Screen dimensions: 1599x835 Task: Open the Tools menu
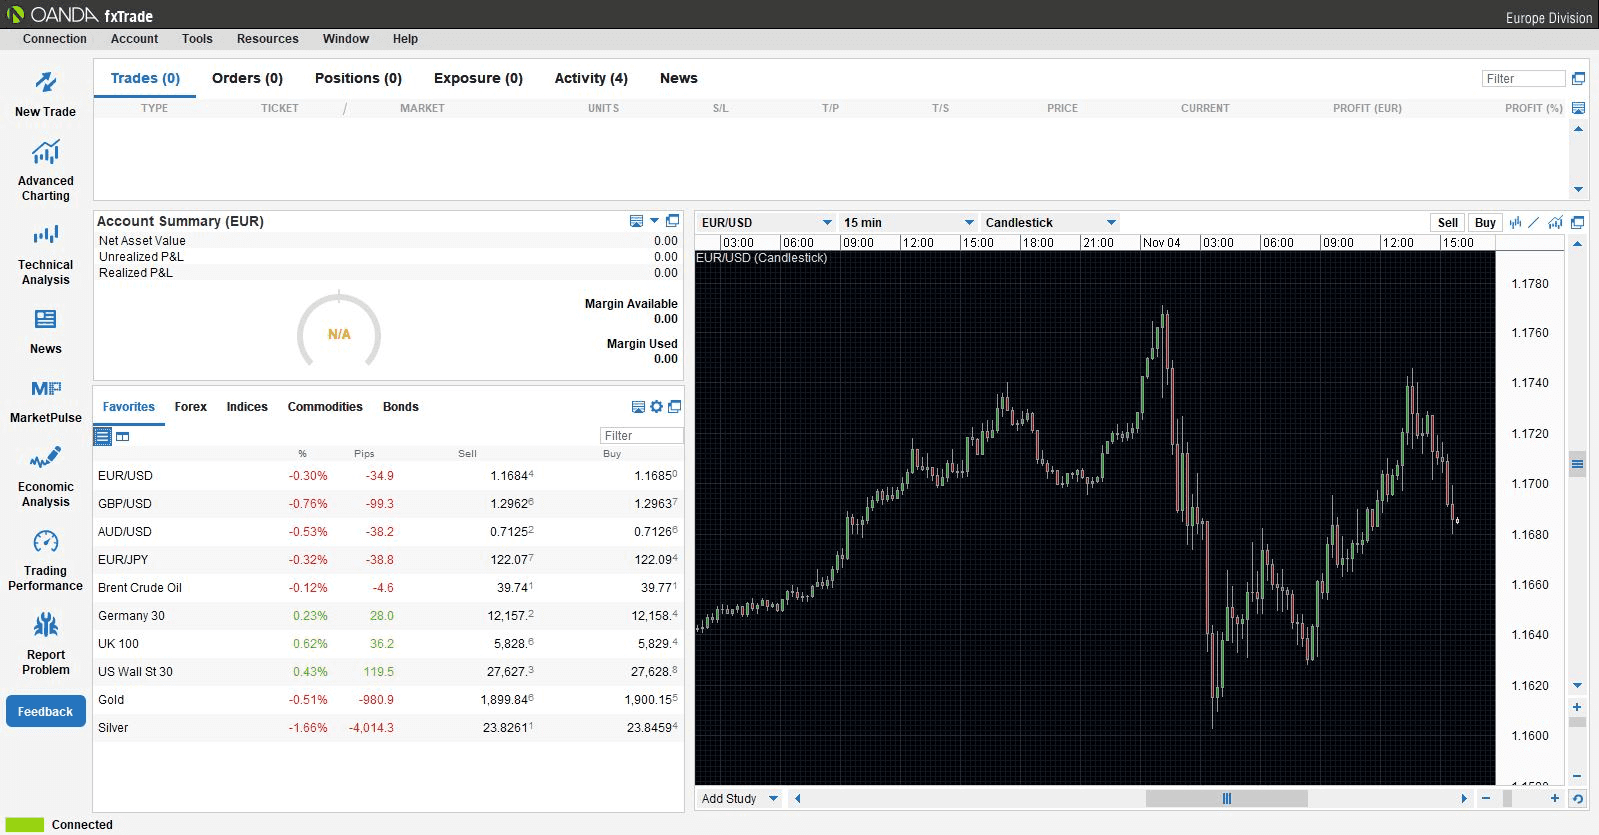(x=197, y=39)
